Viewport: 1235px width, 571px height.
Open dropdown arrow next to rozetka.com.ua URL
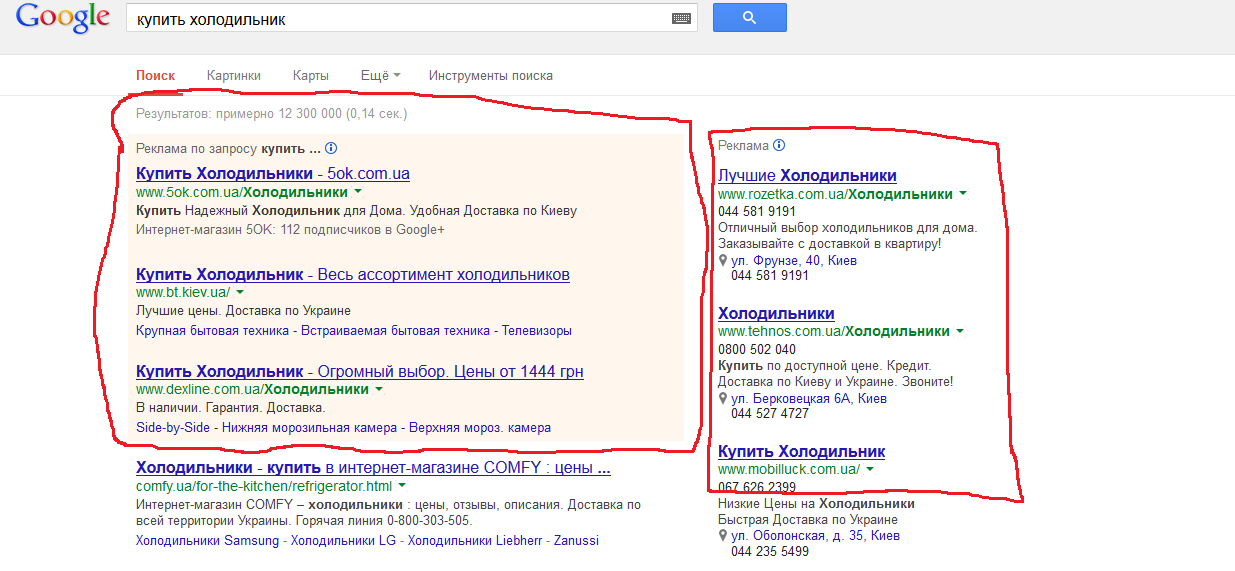[x=962, y=194]
